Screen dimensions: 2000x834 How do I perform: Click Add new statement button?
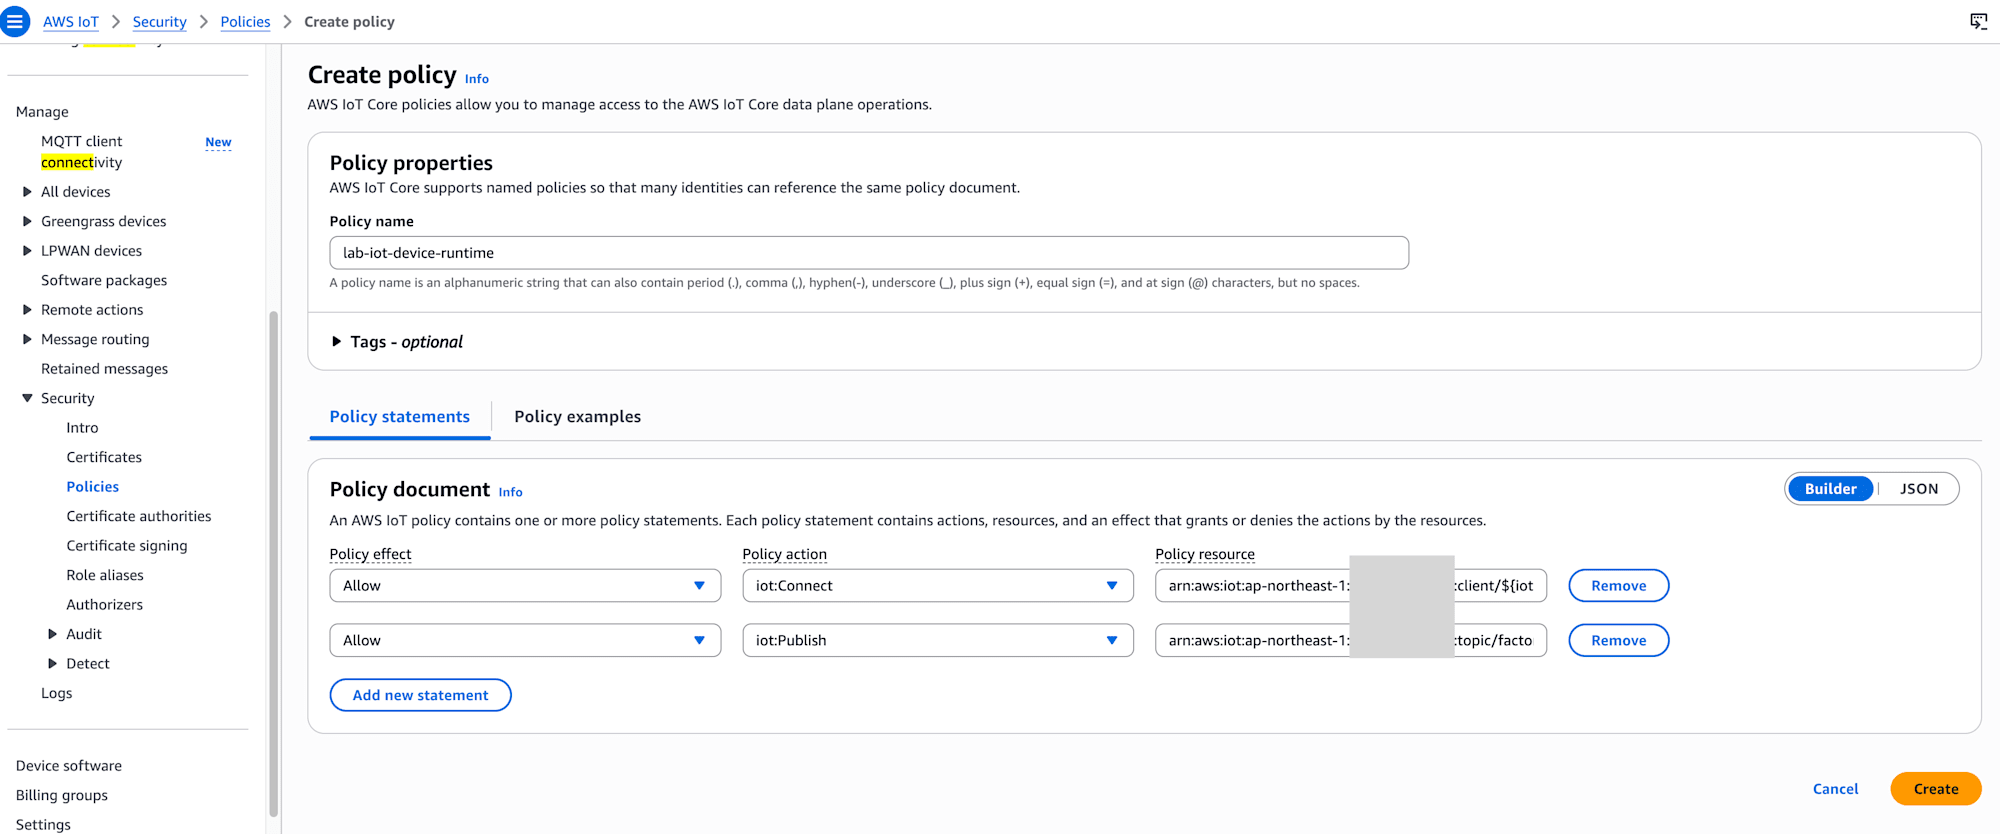click(x=420, y=695)
